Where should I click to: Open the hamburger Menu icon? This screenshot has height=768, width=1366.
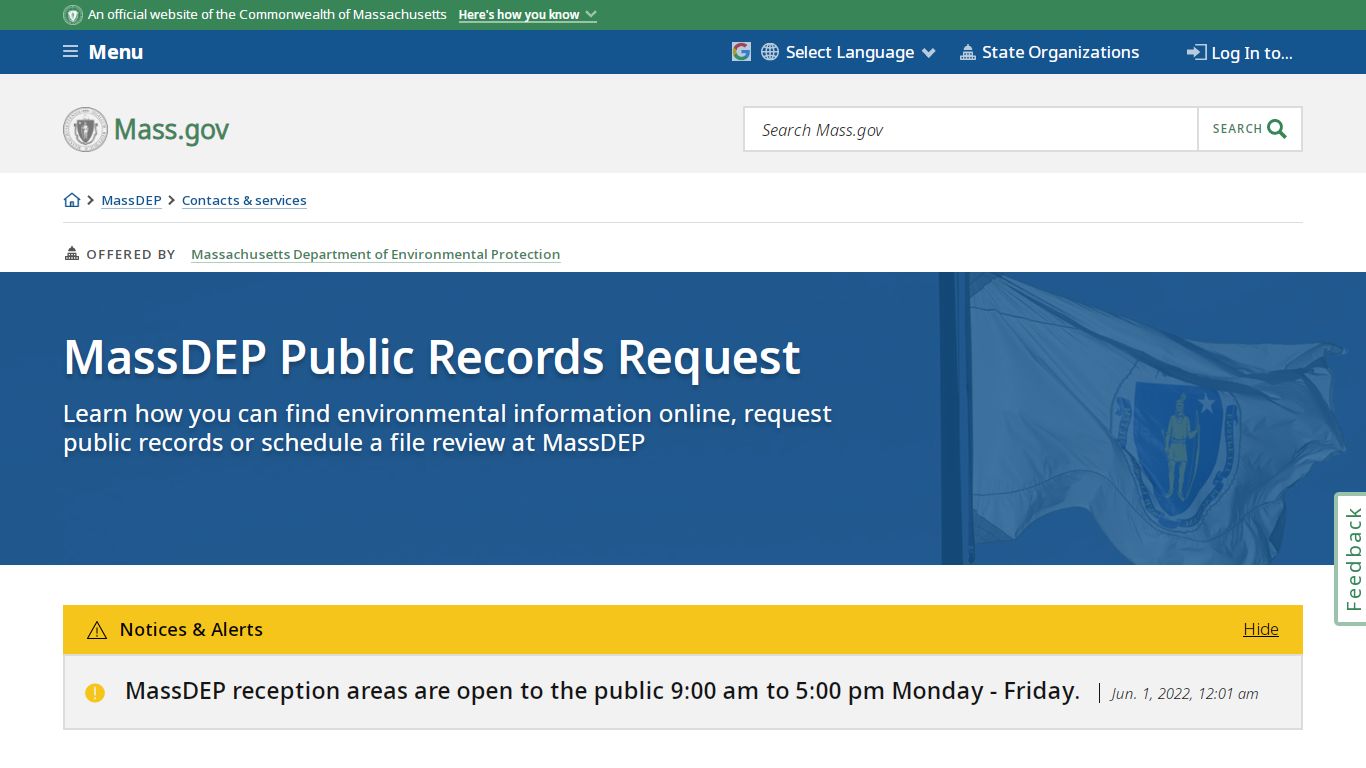coord(70,52)
